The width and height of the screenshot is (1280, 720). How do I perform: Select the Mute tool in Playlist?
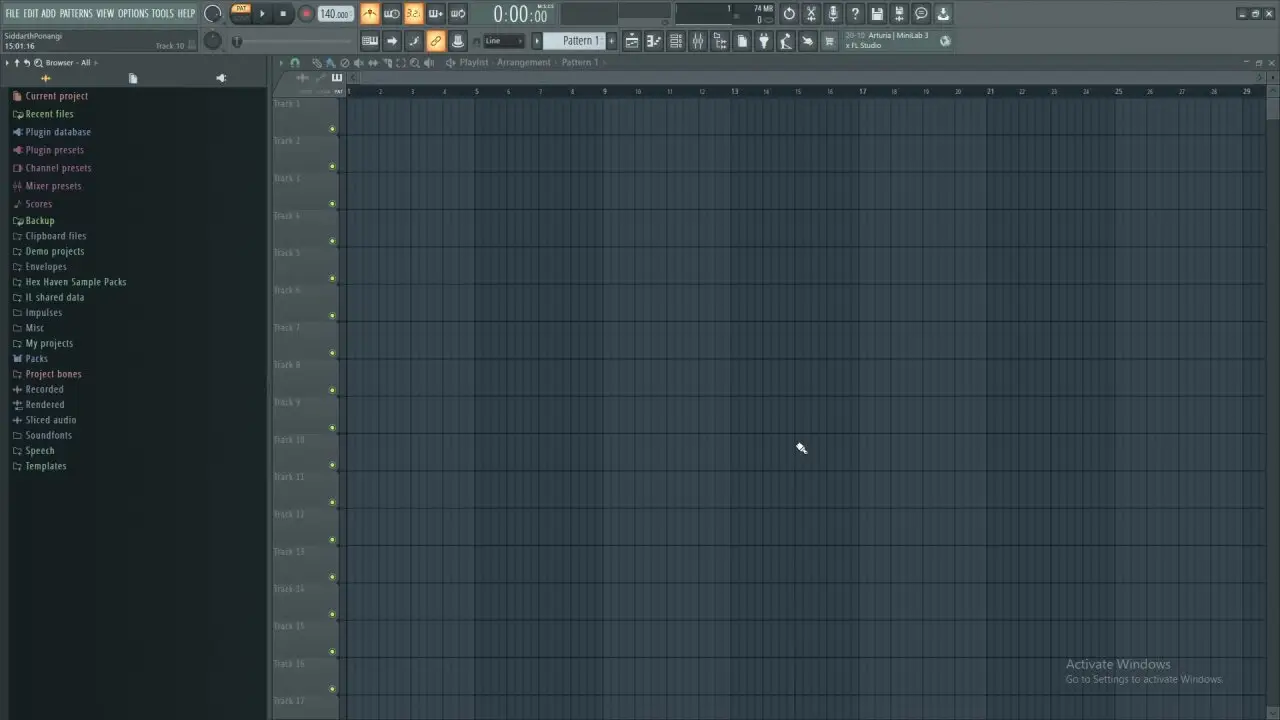point(359,63)
